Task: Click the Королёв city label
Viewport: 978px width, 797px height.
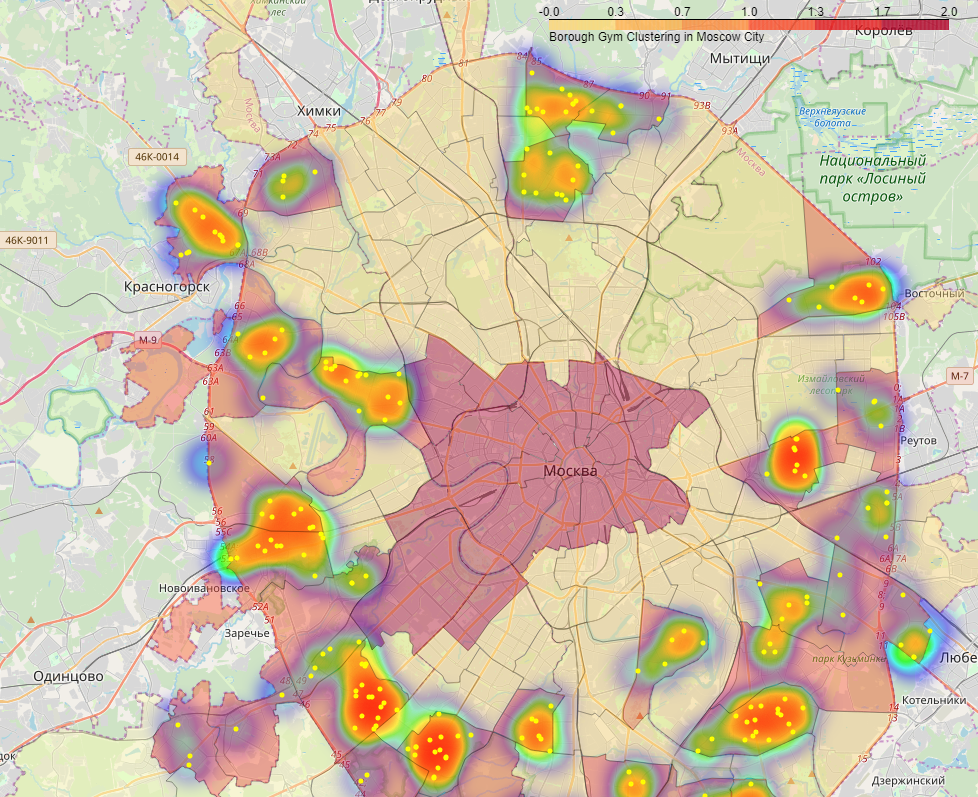Action: pos(883,30)
